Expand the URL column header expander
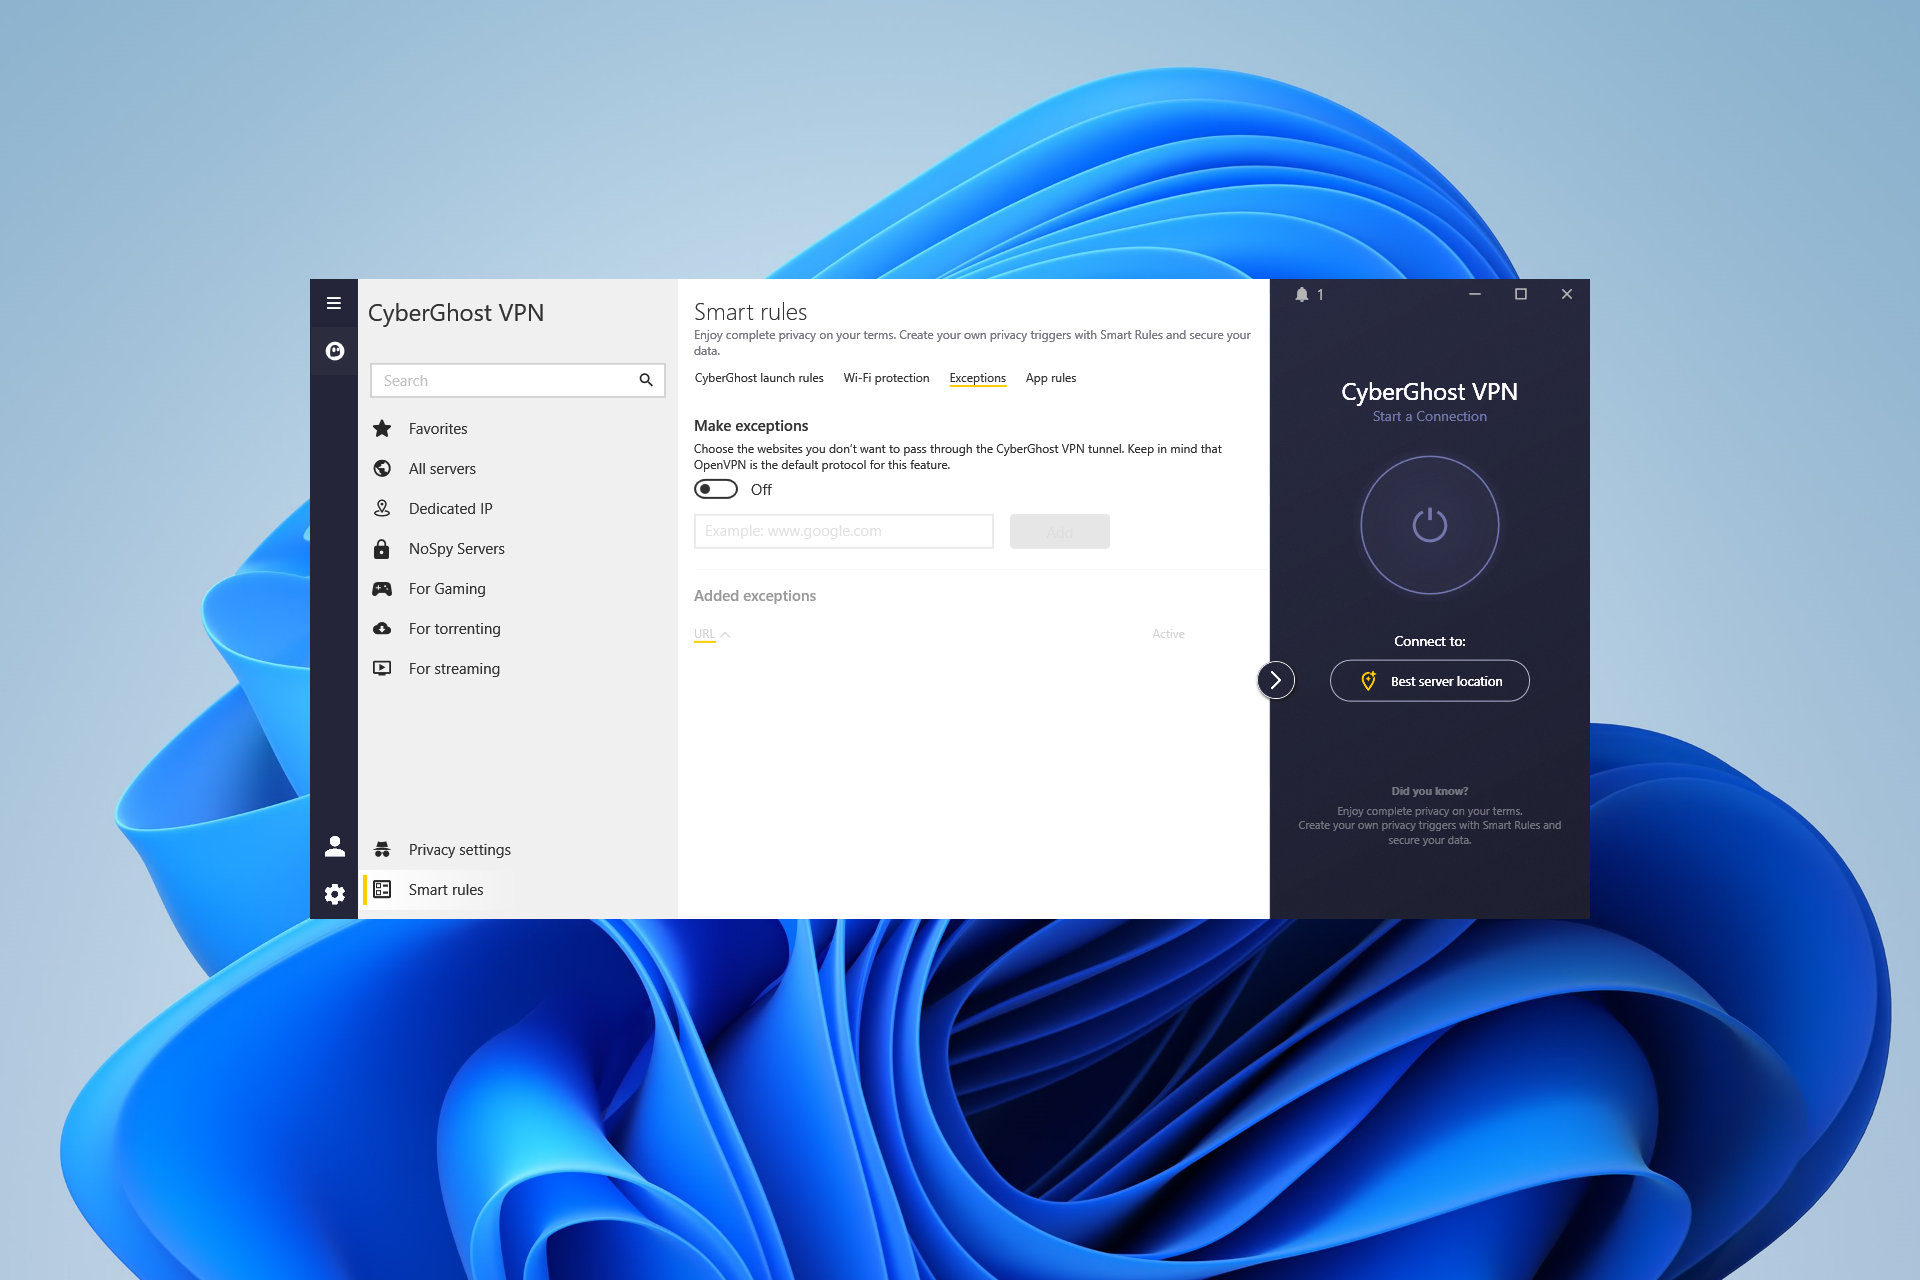Screen dimensions: 1920x1280 point(729,633)
